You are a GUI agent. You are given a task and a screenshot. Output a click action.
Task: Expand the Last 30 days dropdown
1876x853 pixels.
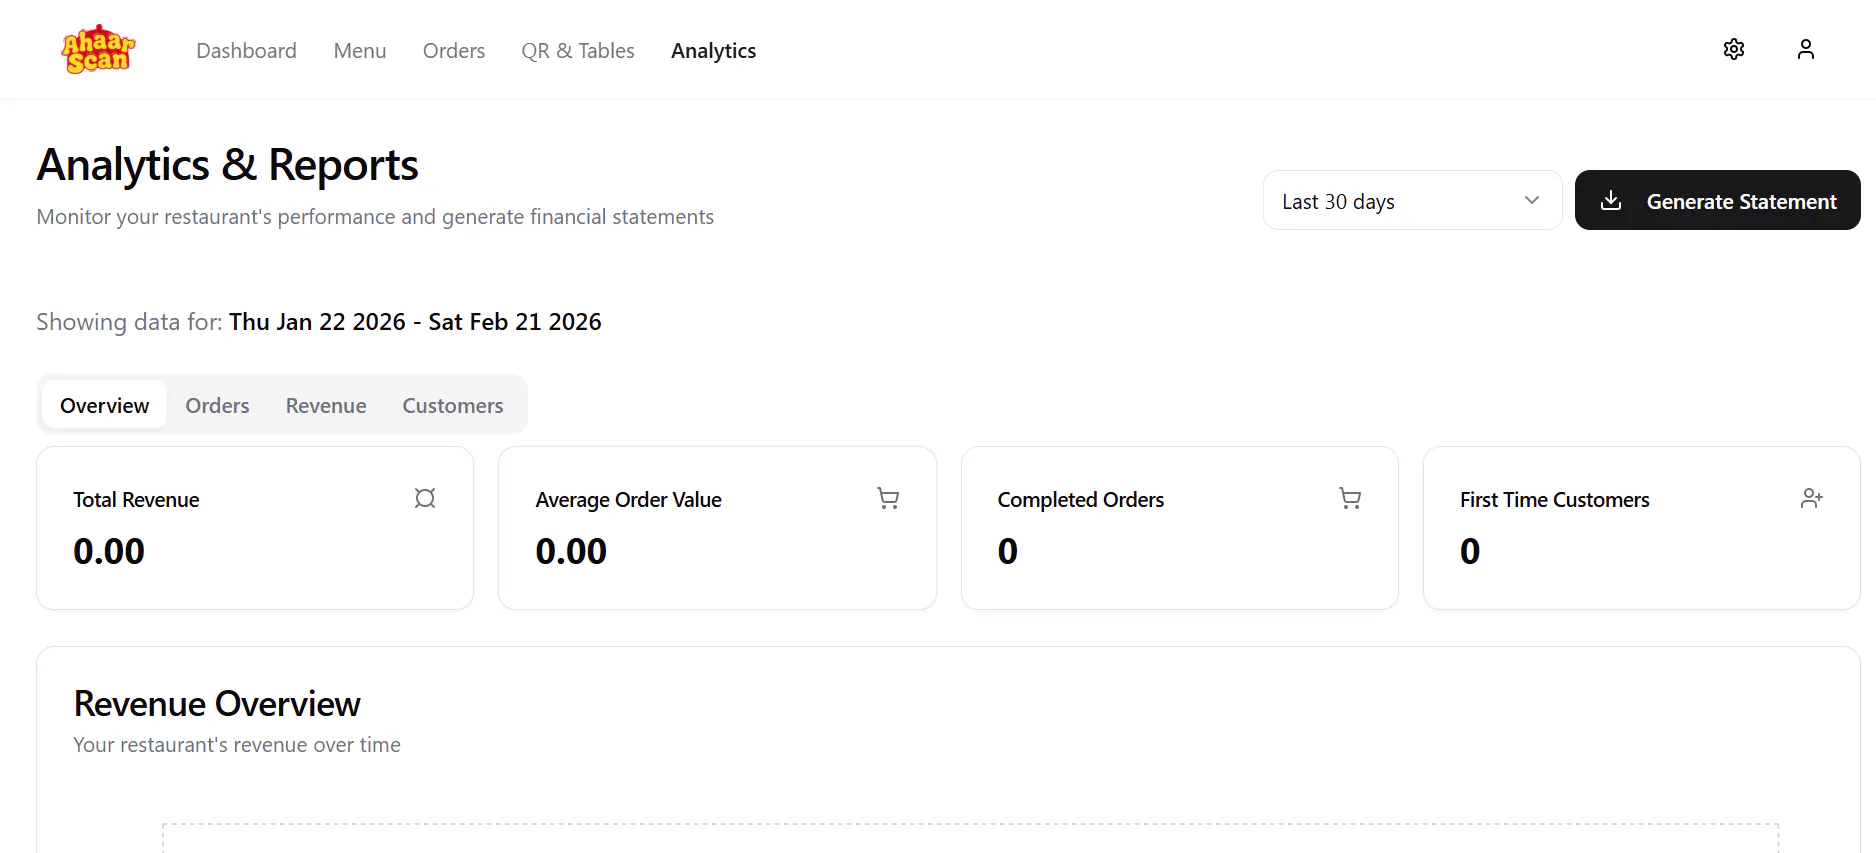(1412, 200)
